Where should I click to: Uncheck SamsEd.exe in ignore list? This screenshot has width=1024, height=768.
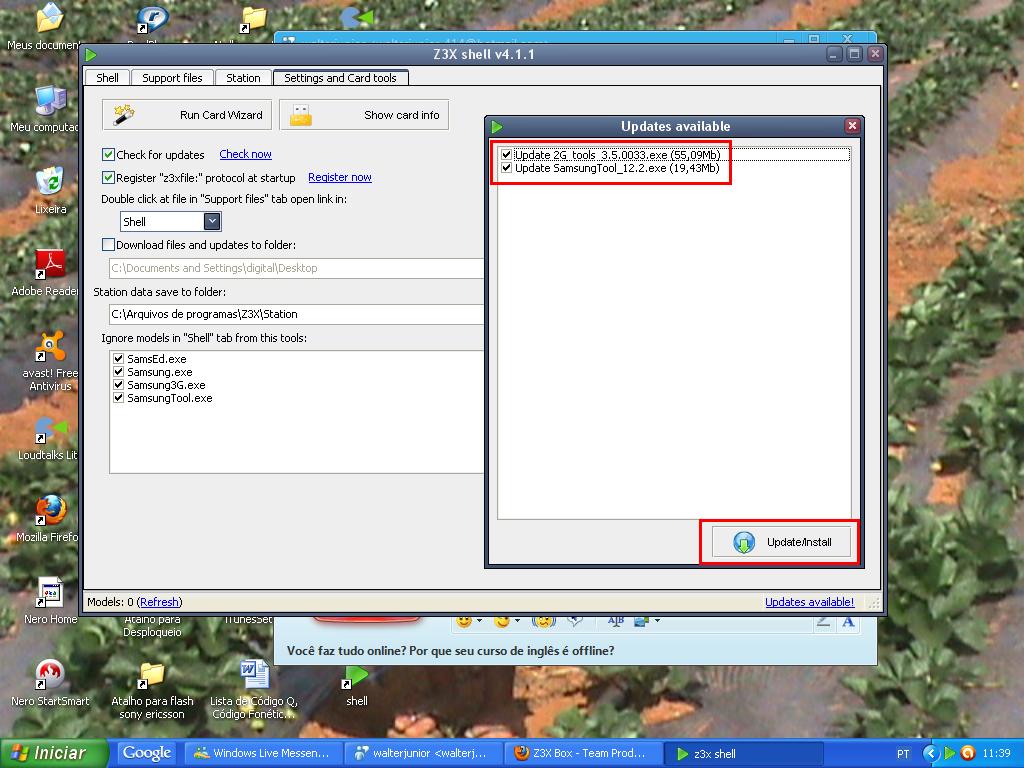(118, 359)
